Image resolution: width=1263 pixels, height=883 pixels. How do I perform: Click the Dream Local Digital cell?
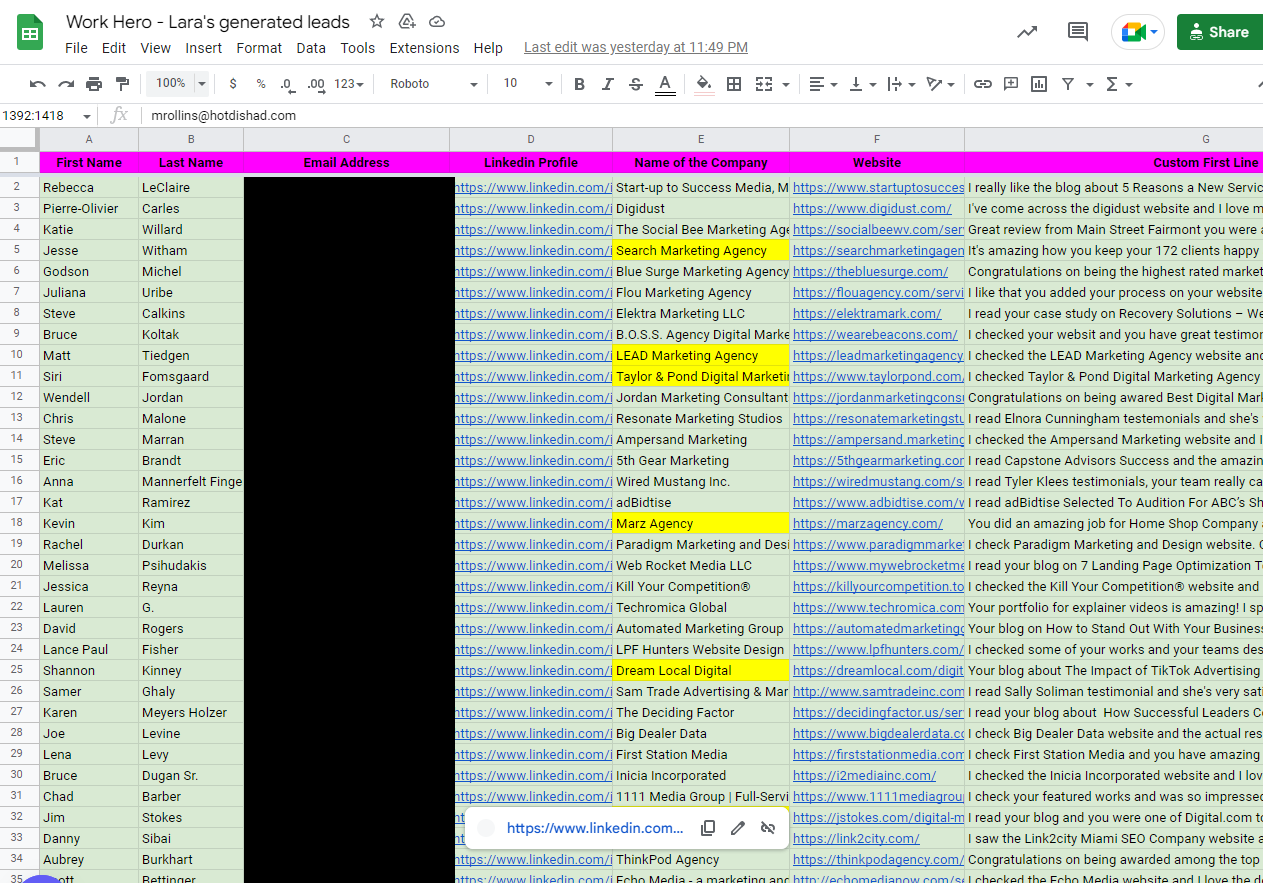point(701,671)
